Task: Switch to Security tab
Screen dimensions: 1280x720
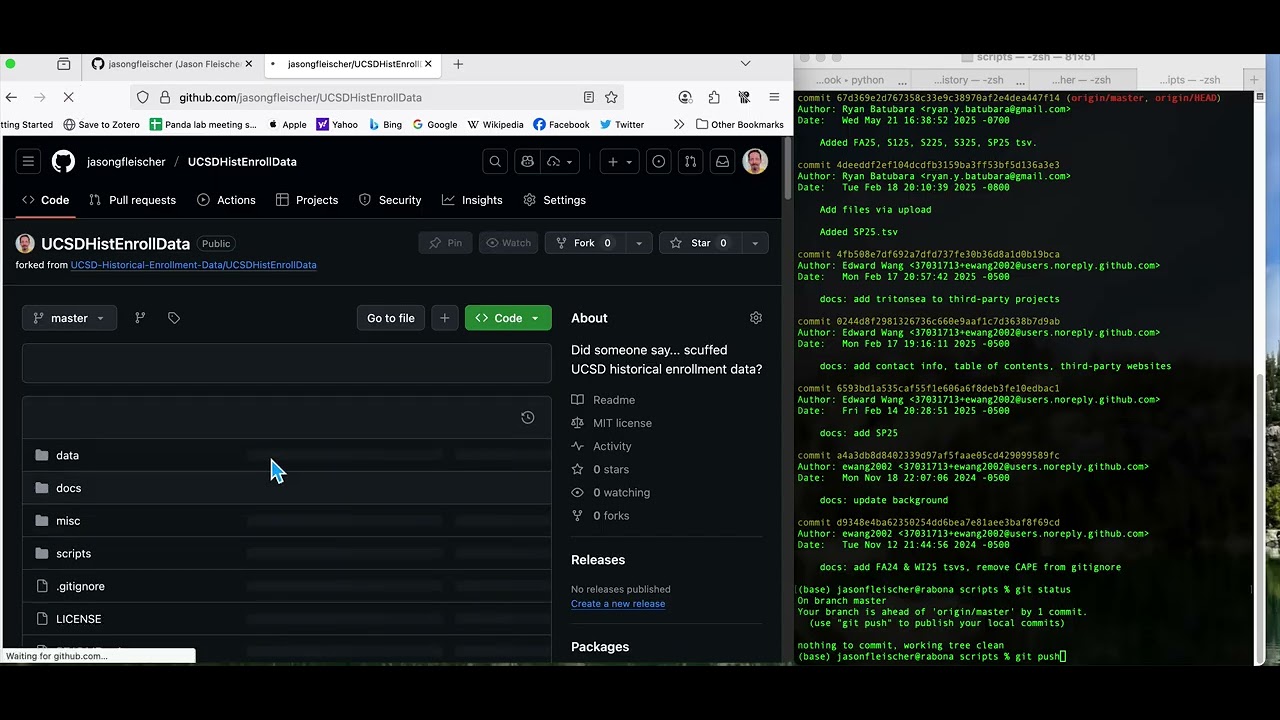Action: point(390,200)
